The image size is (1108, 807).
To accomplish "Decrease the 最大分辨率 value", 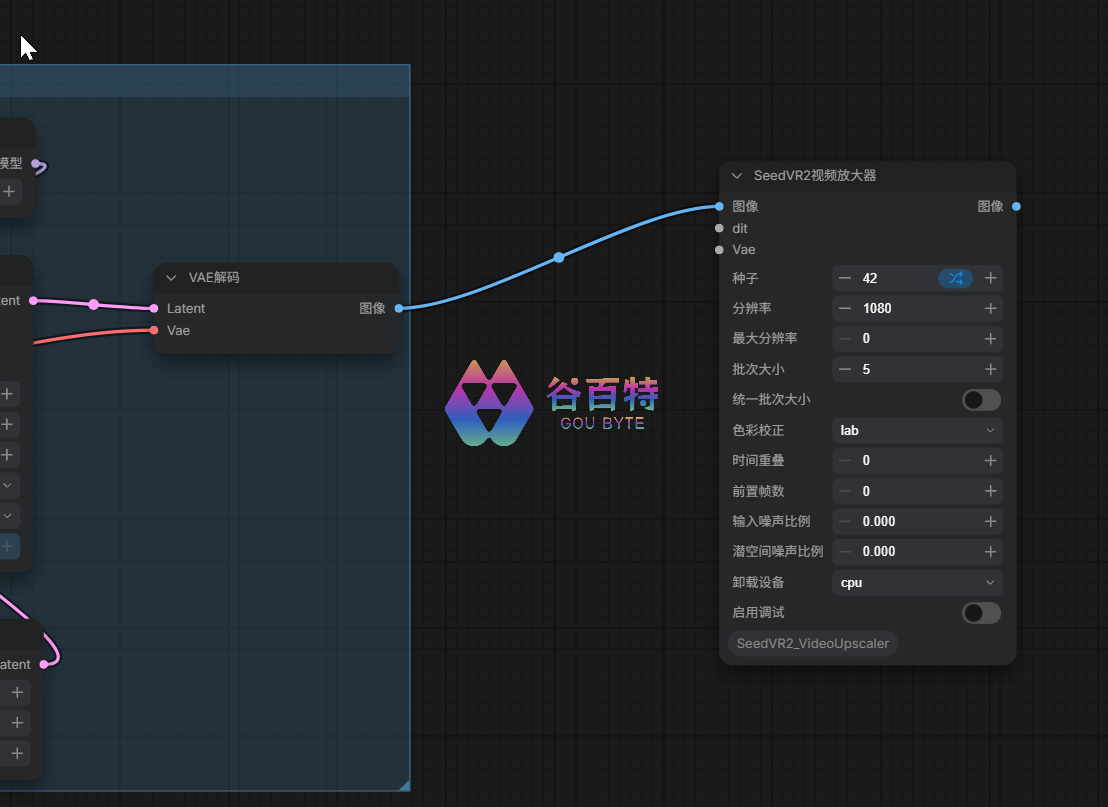I will coord(845,339).
